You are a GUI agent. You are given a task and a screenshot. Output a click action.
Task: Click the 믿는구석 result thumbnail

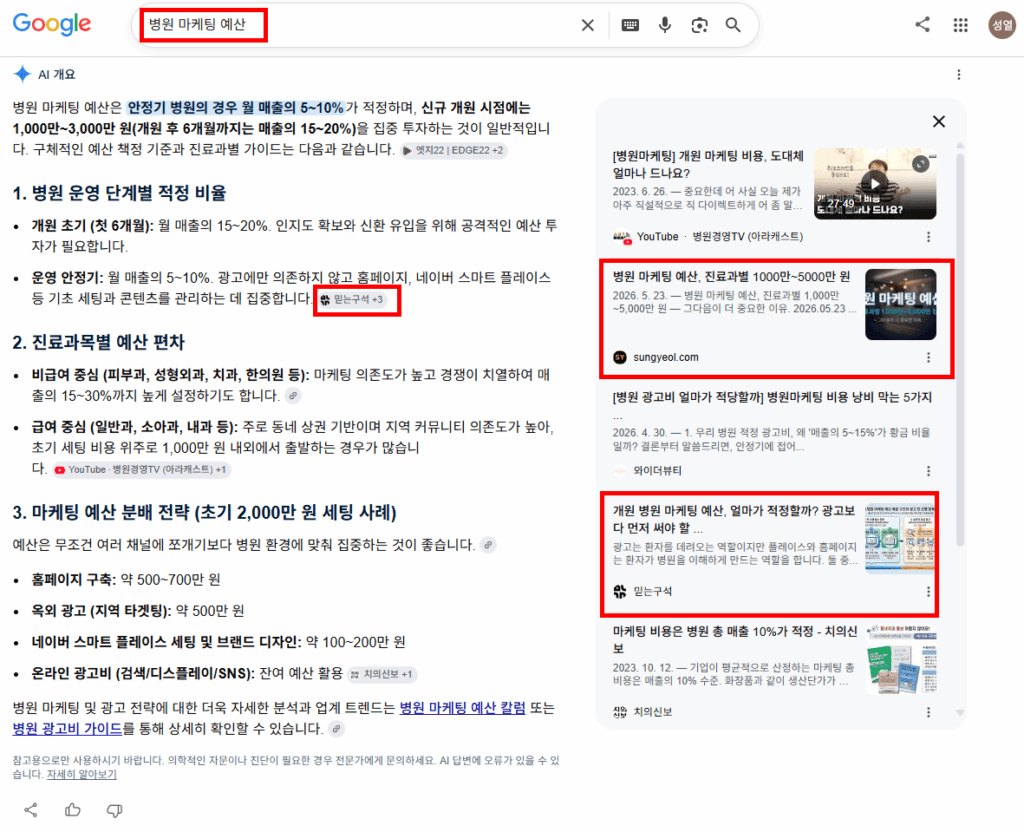tap(900, 538)
